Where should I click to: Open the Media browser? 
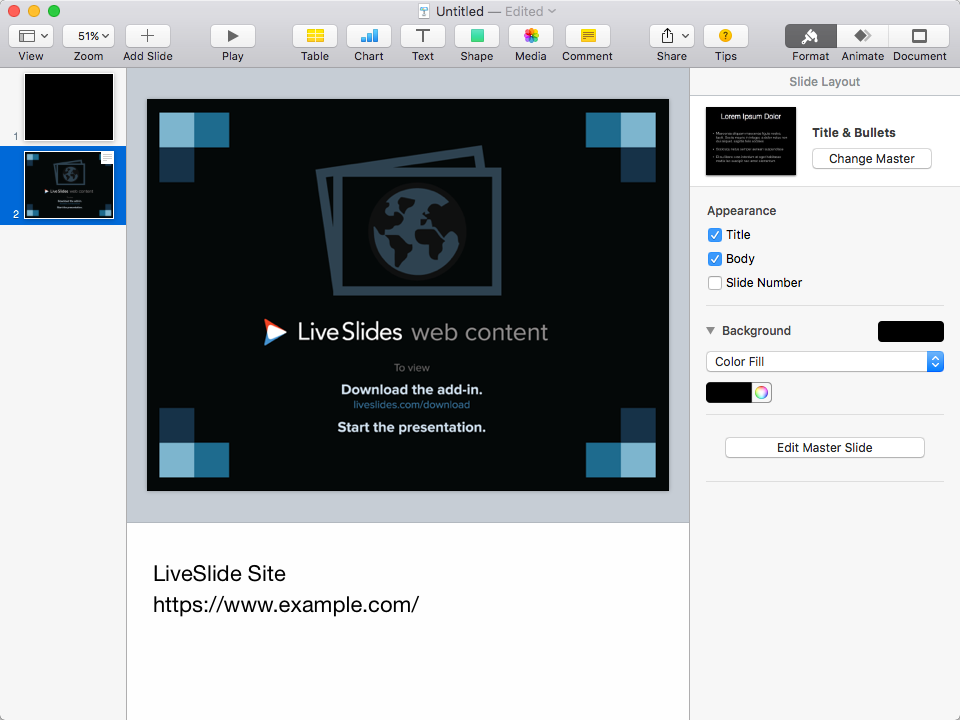[x=531, y=36]
